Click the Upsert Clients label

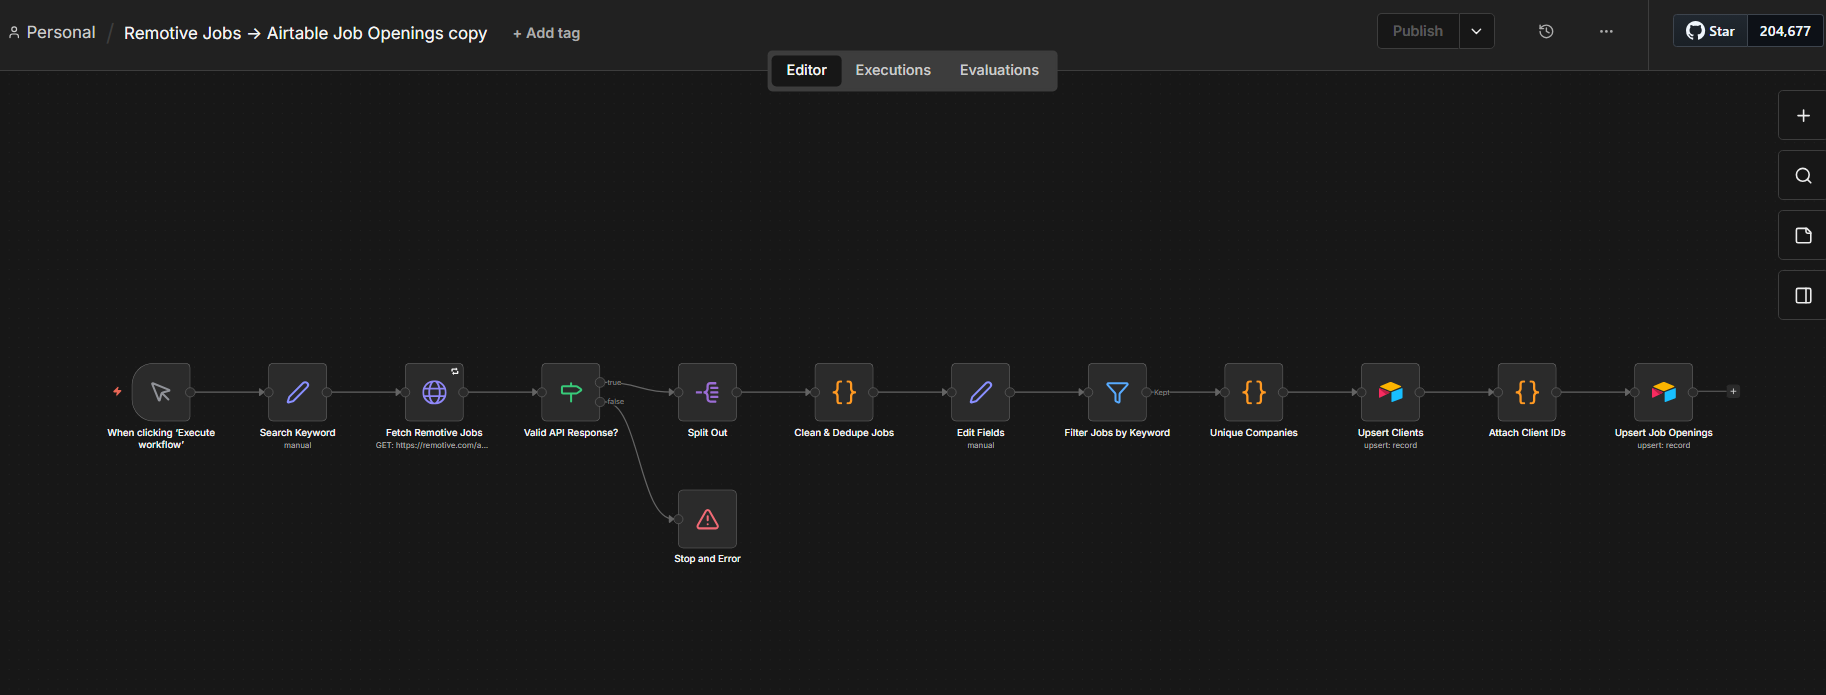coord(1391,433)
